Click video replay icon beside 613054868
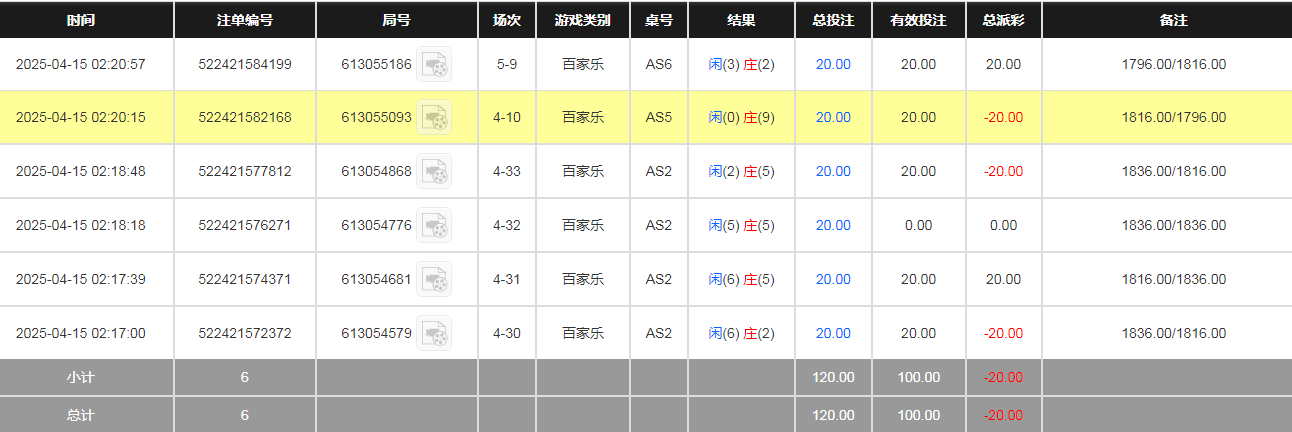Image resolution: width=1292 pixels, height=432 pixels. click(434, 172)
